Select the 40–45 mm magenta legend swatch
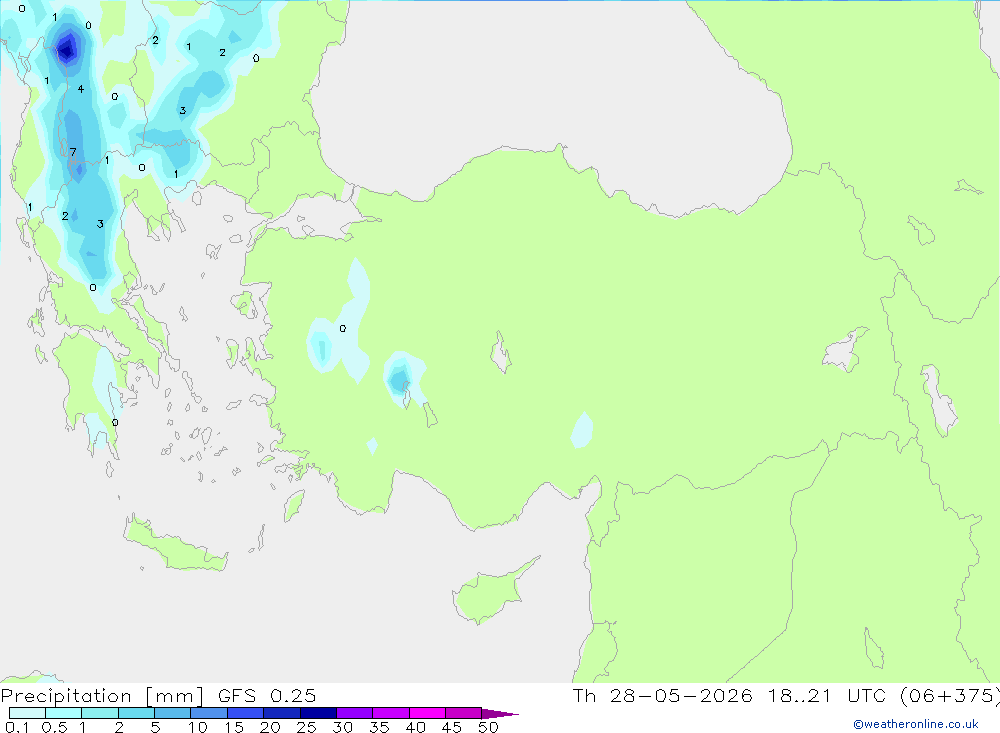This screenshot has height=733, width=1000. coord(427,713)
